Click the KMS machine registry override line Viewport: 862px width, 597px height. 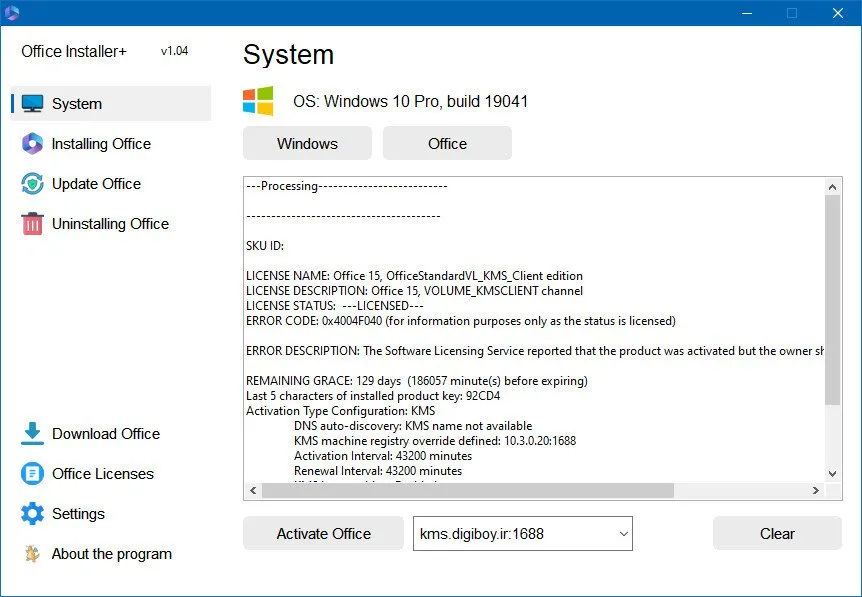point(435,440)
